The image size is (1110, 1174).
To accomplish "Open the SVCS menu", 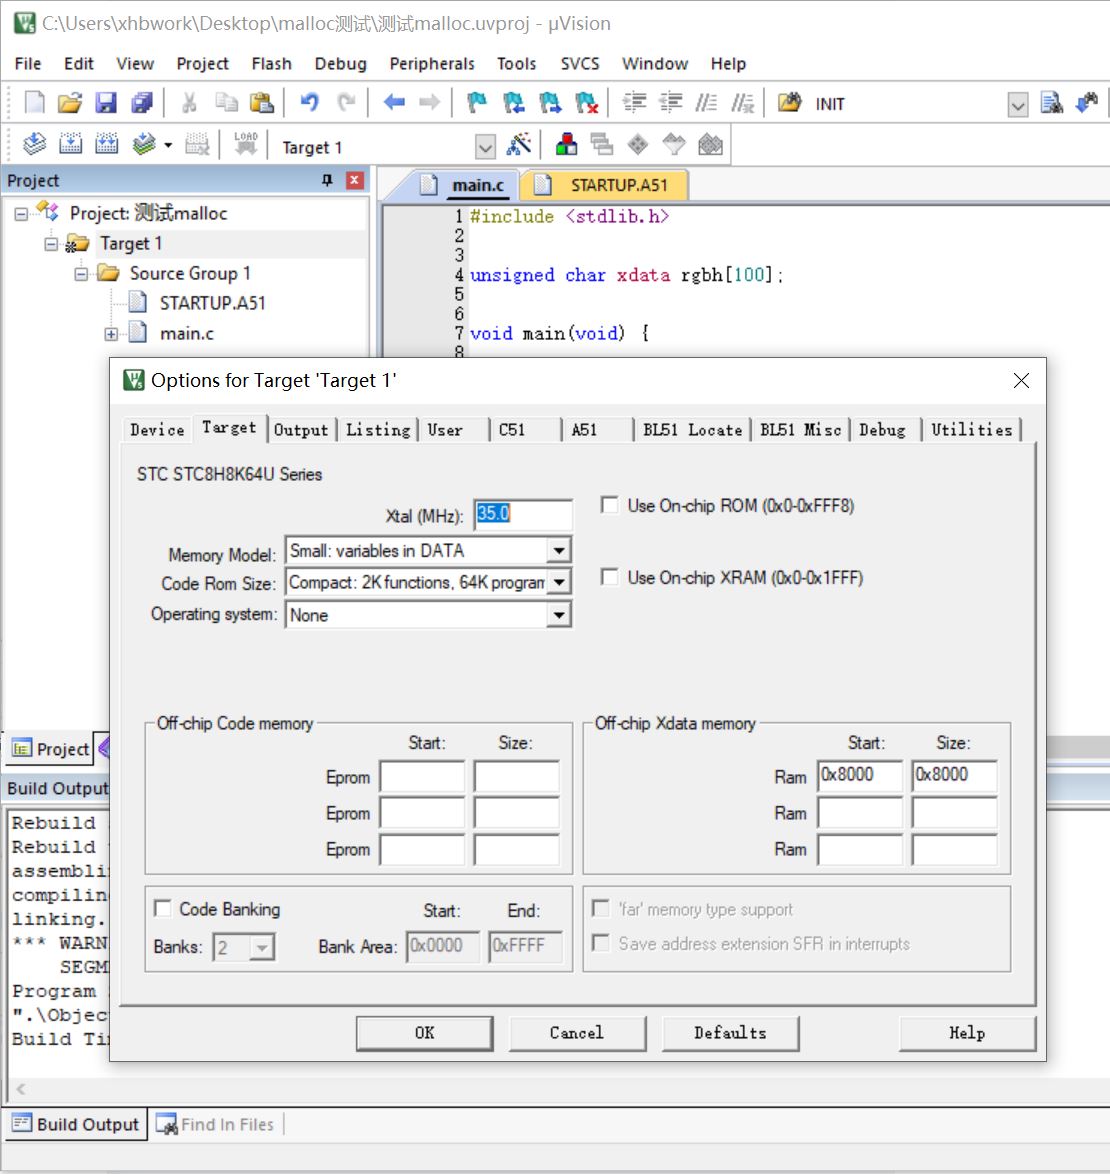I will (x=579, y=64).
